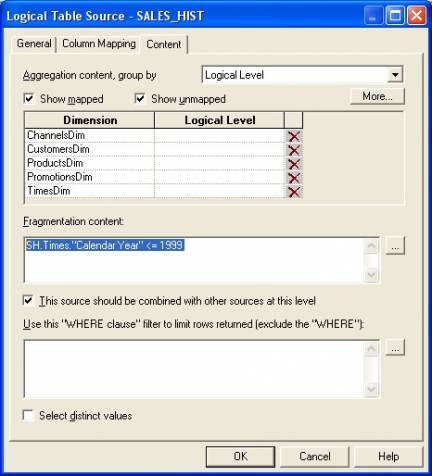
Task: Clear the ChannelsDim level with red X
Action: 294,136
